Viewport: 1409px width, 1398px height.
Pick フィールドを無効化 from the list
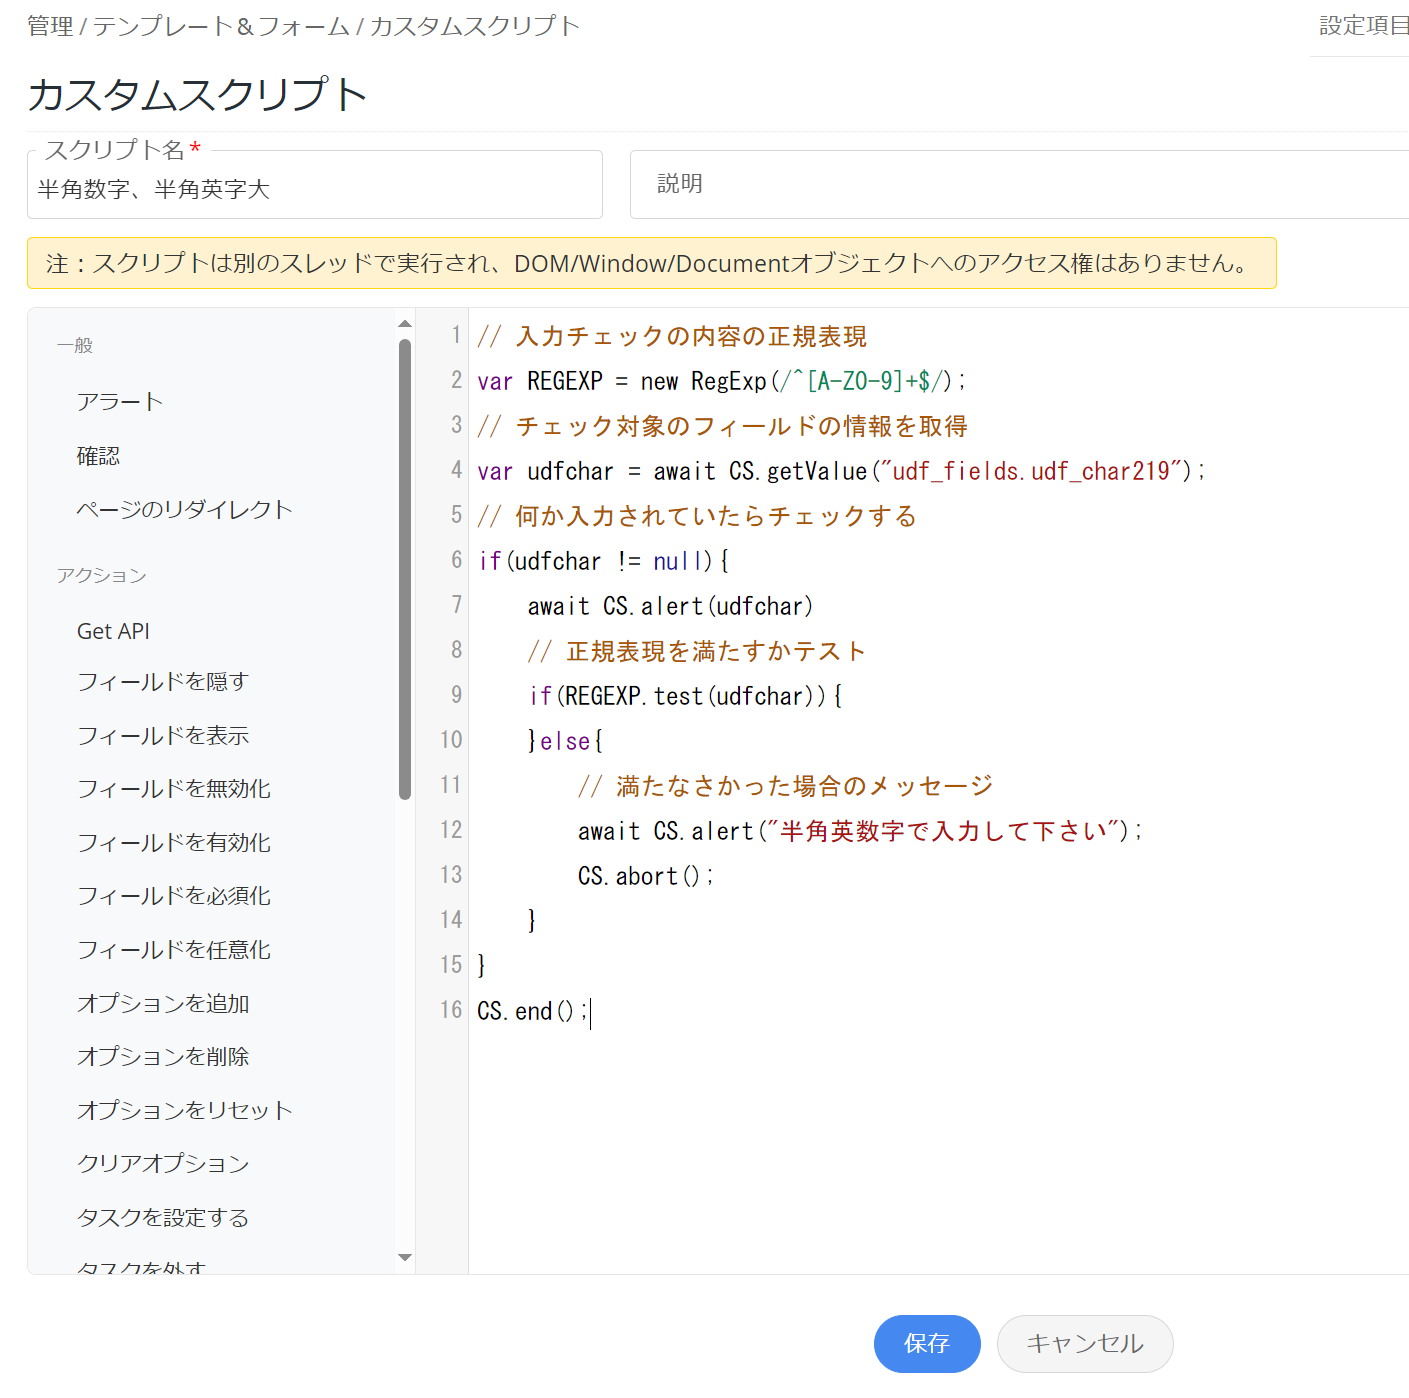(x=173, y=789)
